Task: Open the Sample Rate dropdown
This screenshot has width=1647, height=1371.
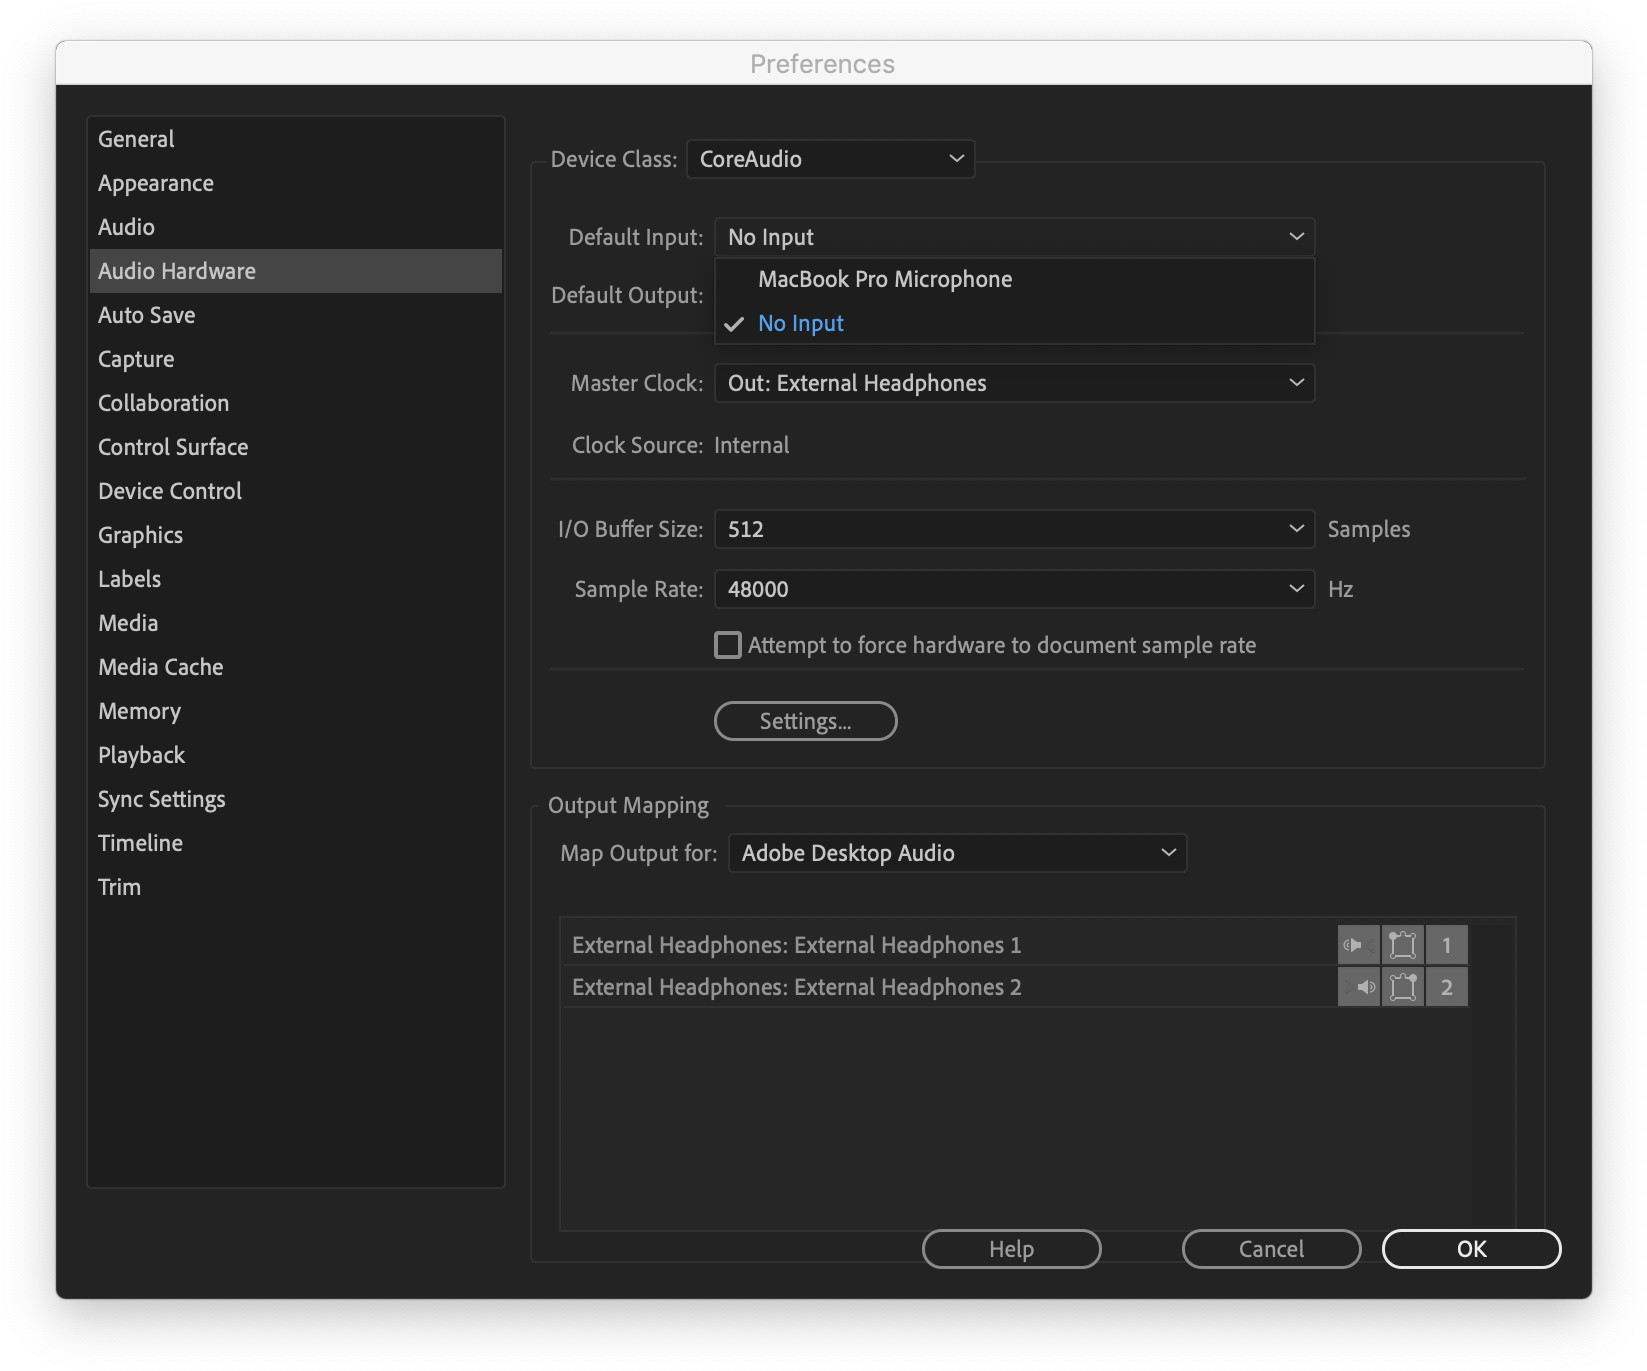Action: [x=1014, y=589]
